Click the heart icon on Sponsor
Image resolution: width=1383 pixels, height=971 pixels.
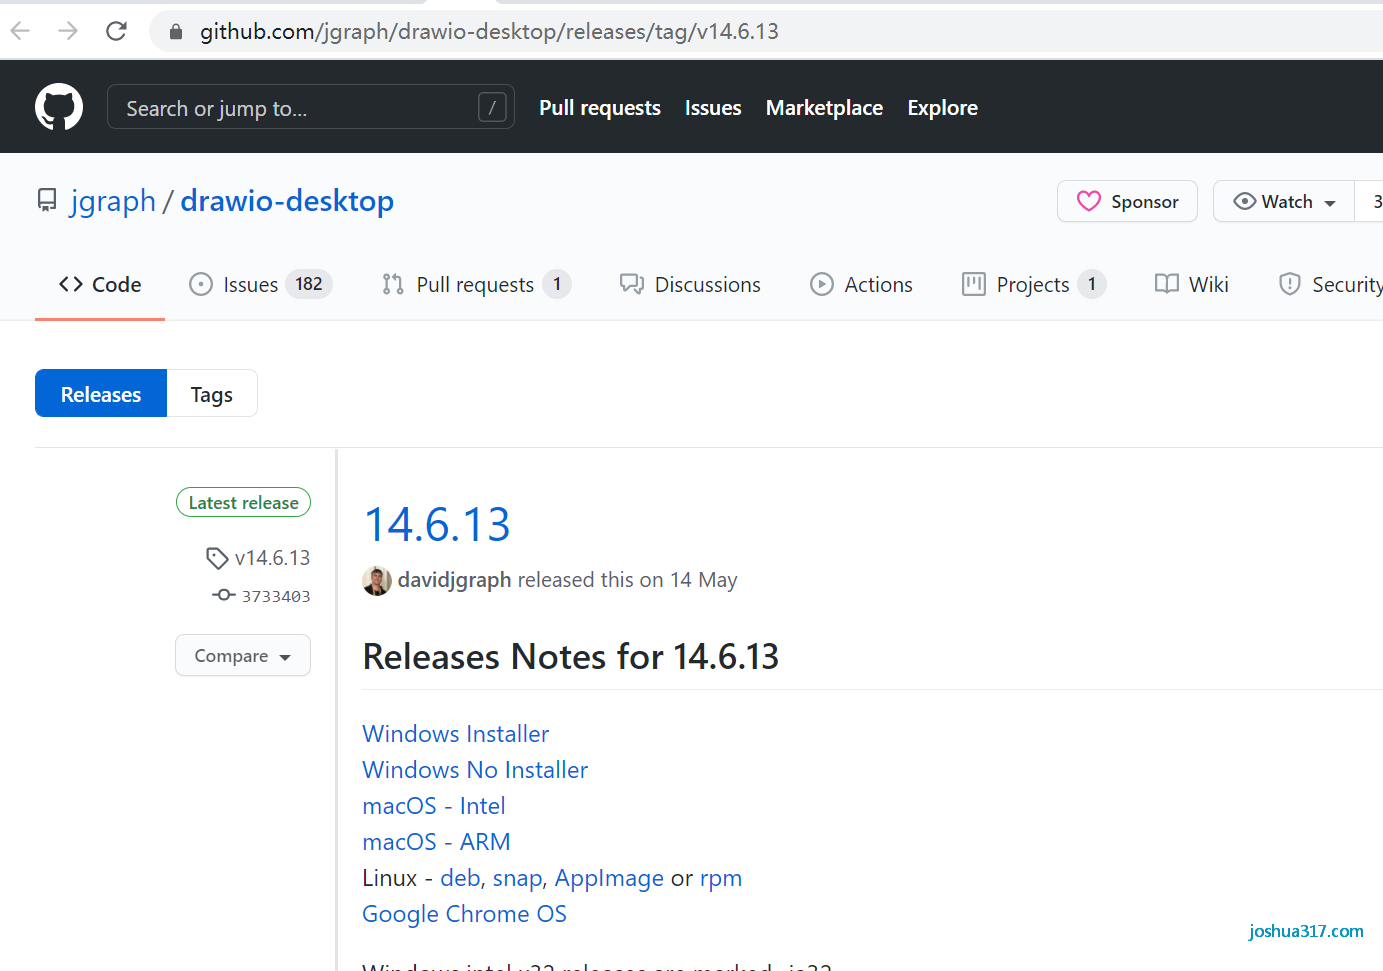click(x=1089, y=201)
